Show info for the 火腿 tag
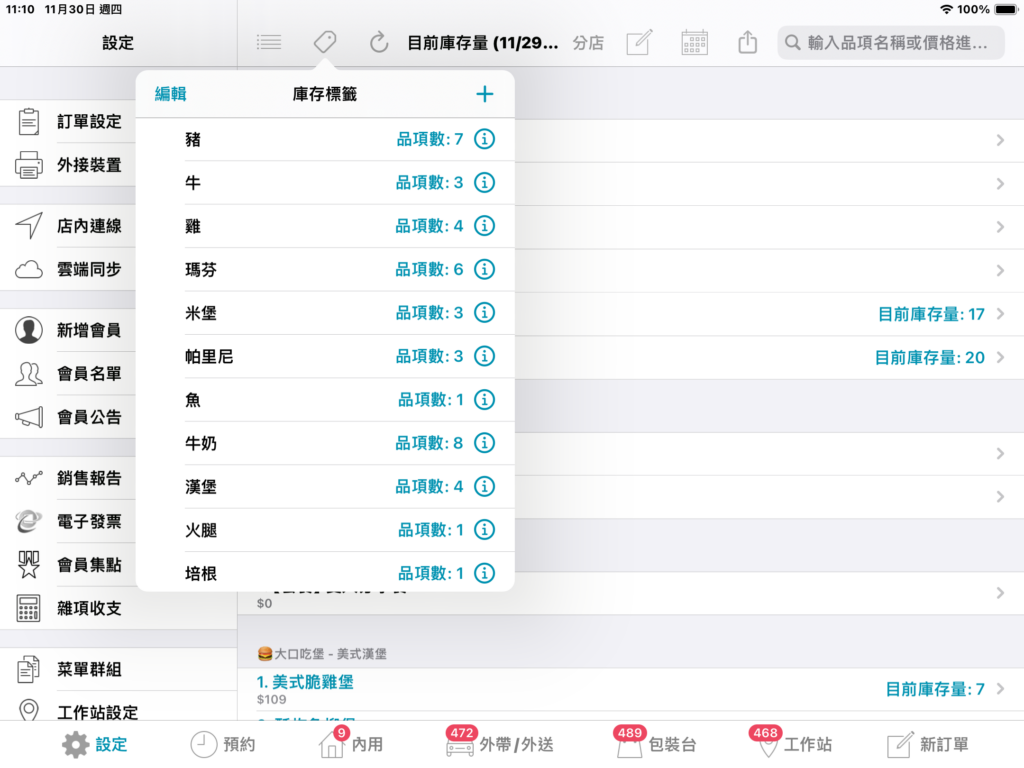The image size is (1024, 768). pos(485,530)
